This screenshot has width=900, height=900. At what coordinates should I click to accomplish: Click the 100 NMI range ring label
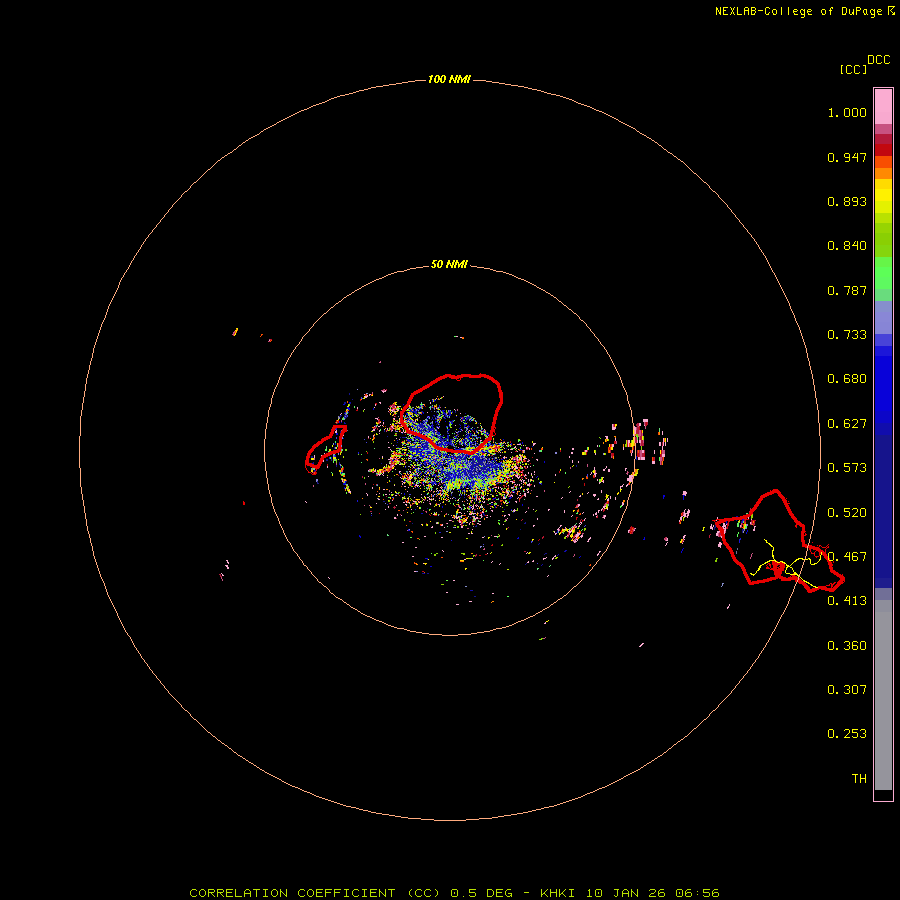pos(449,79)
